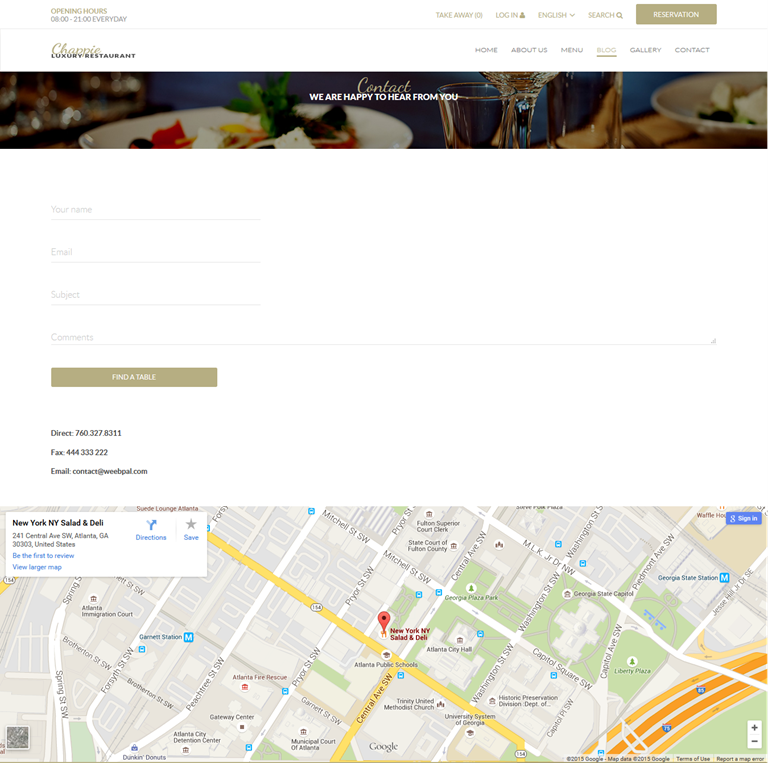Viewport: 768px width, 763px height.
Task: Focus the Your name field
Action: [156, 210]
